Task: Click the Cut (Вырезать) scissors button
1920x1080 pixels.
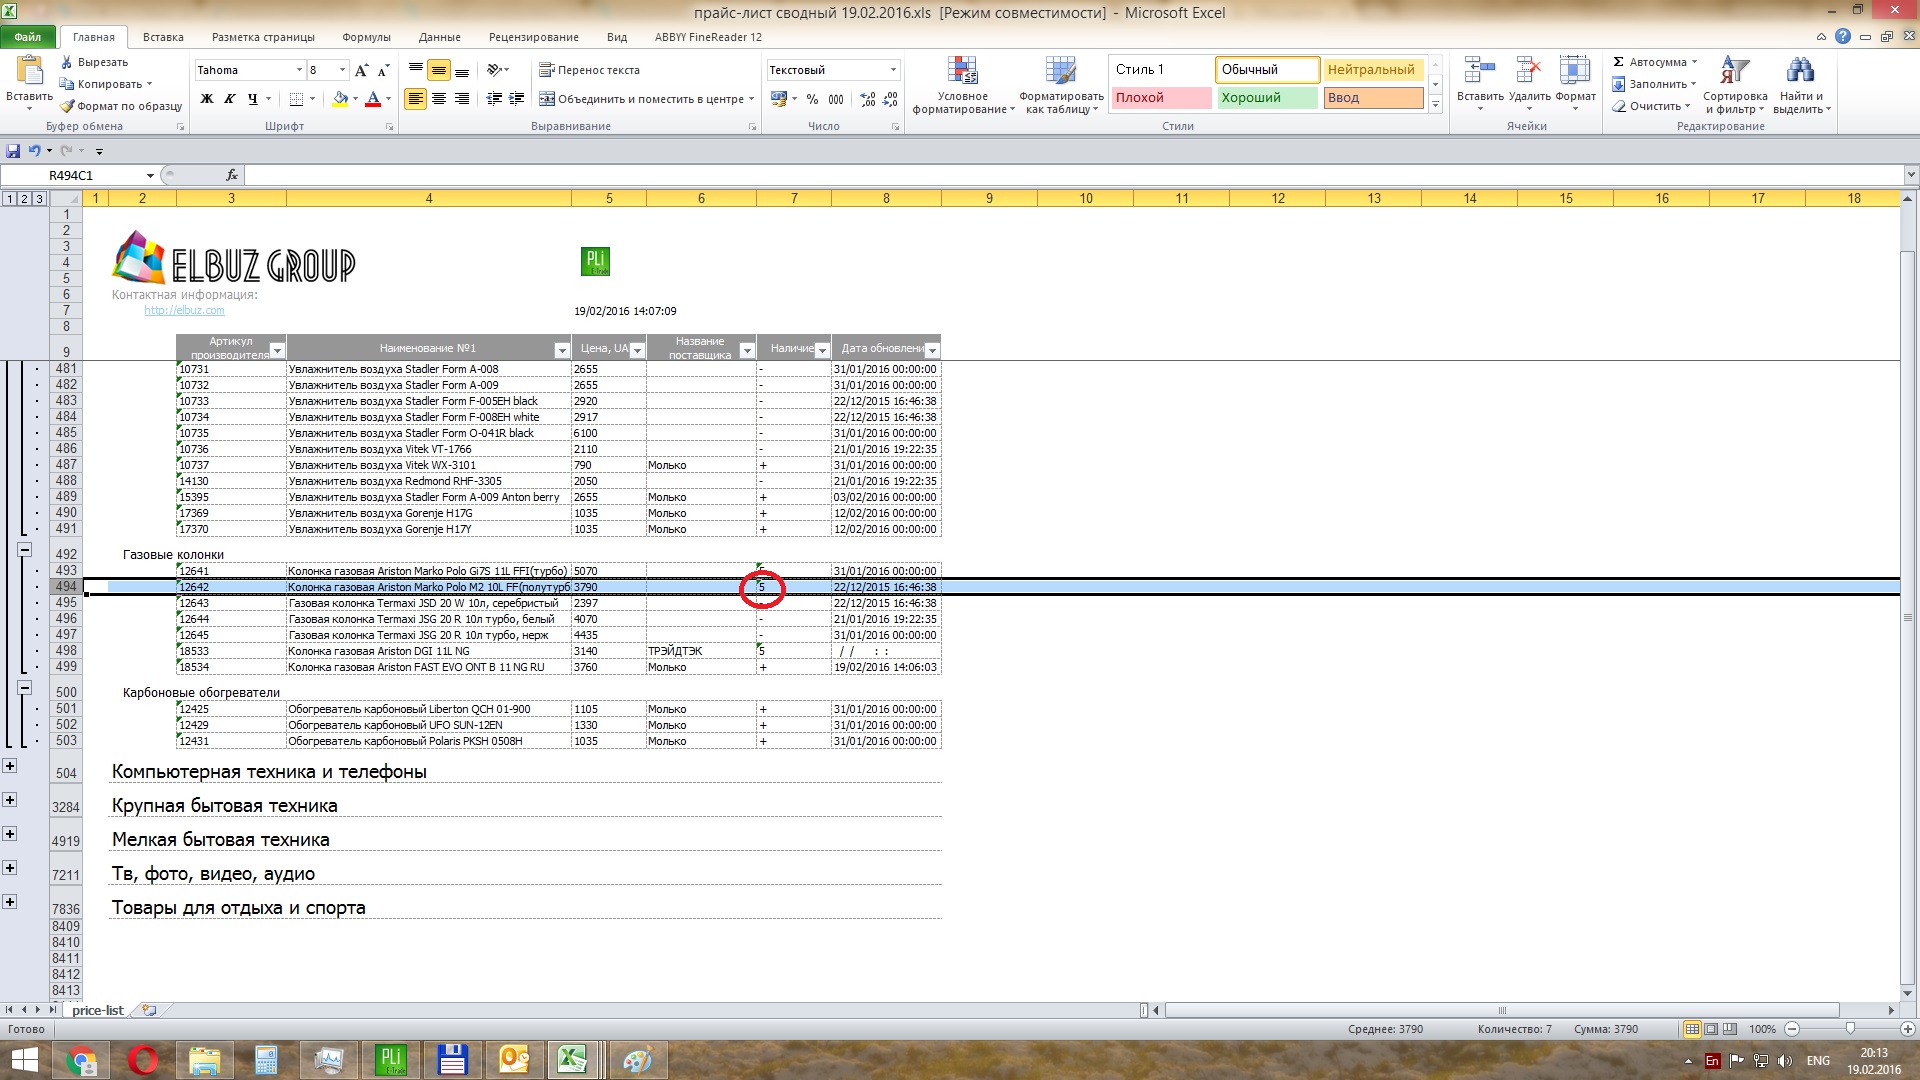Action: click(x=93, y=62)
